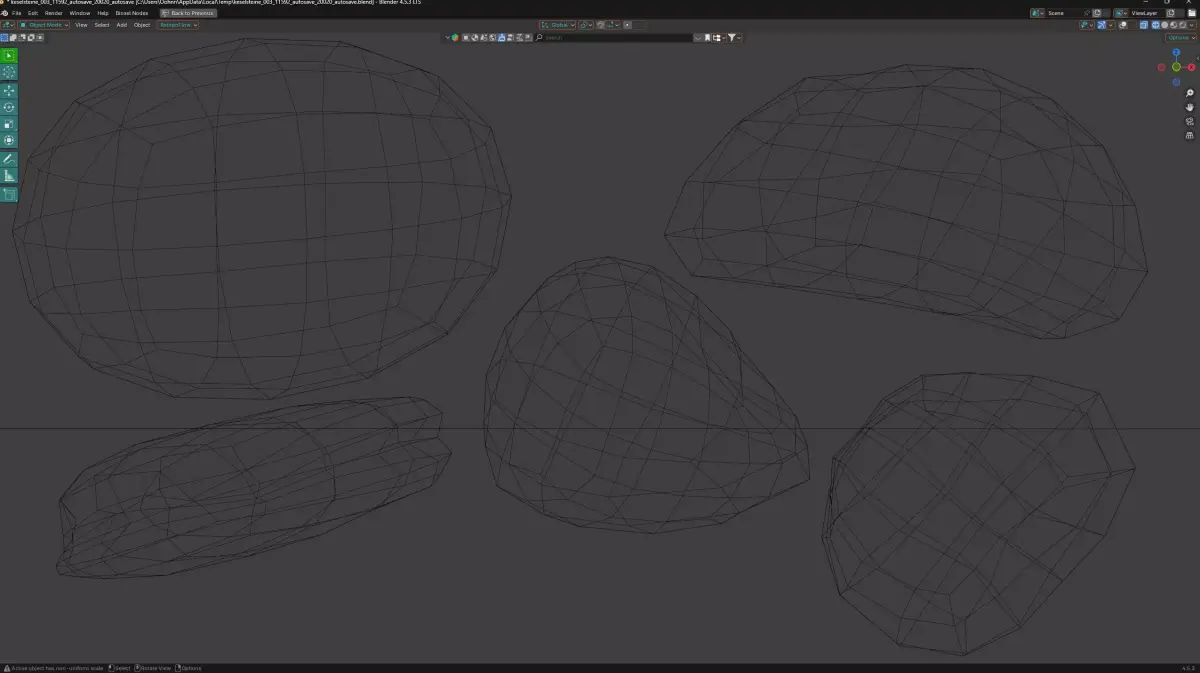Open the Object Mode dropdown
This screenshot has height=673, width=1200.
point(44,24)
